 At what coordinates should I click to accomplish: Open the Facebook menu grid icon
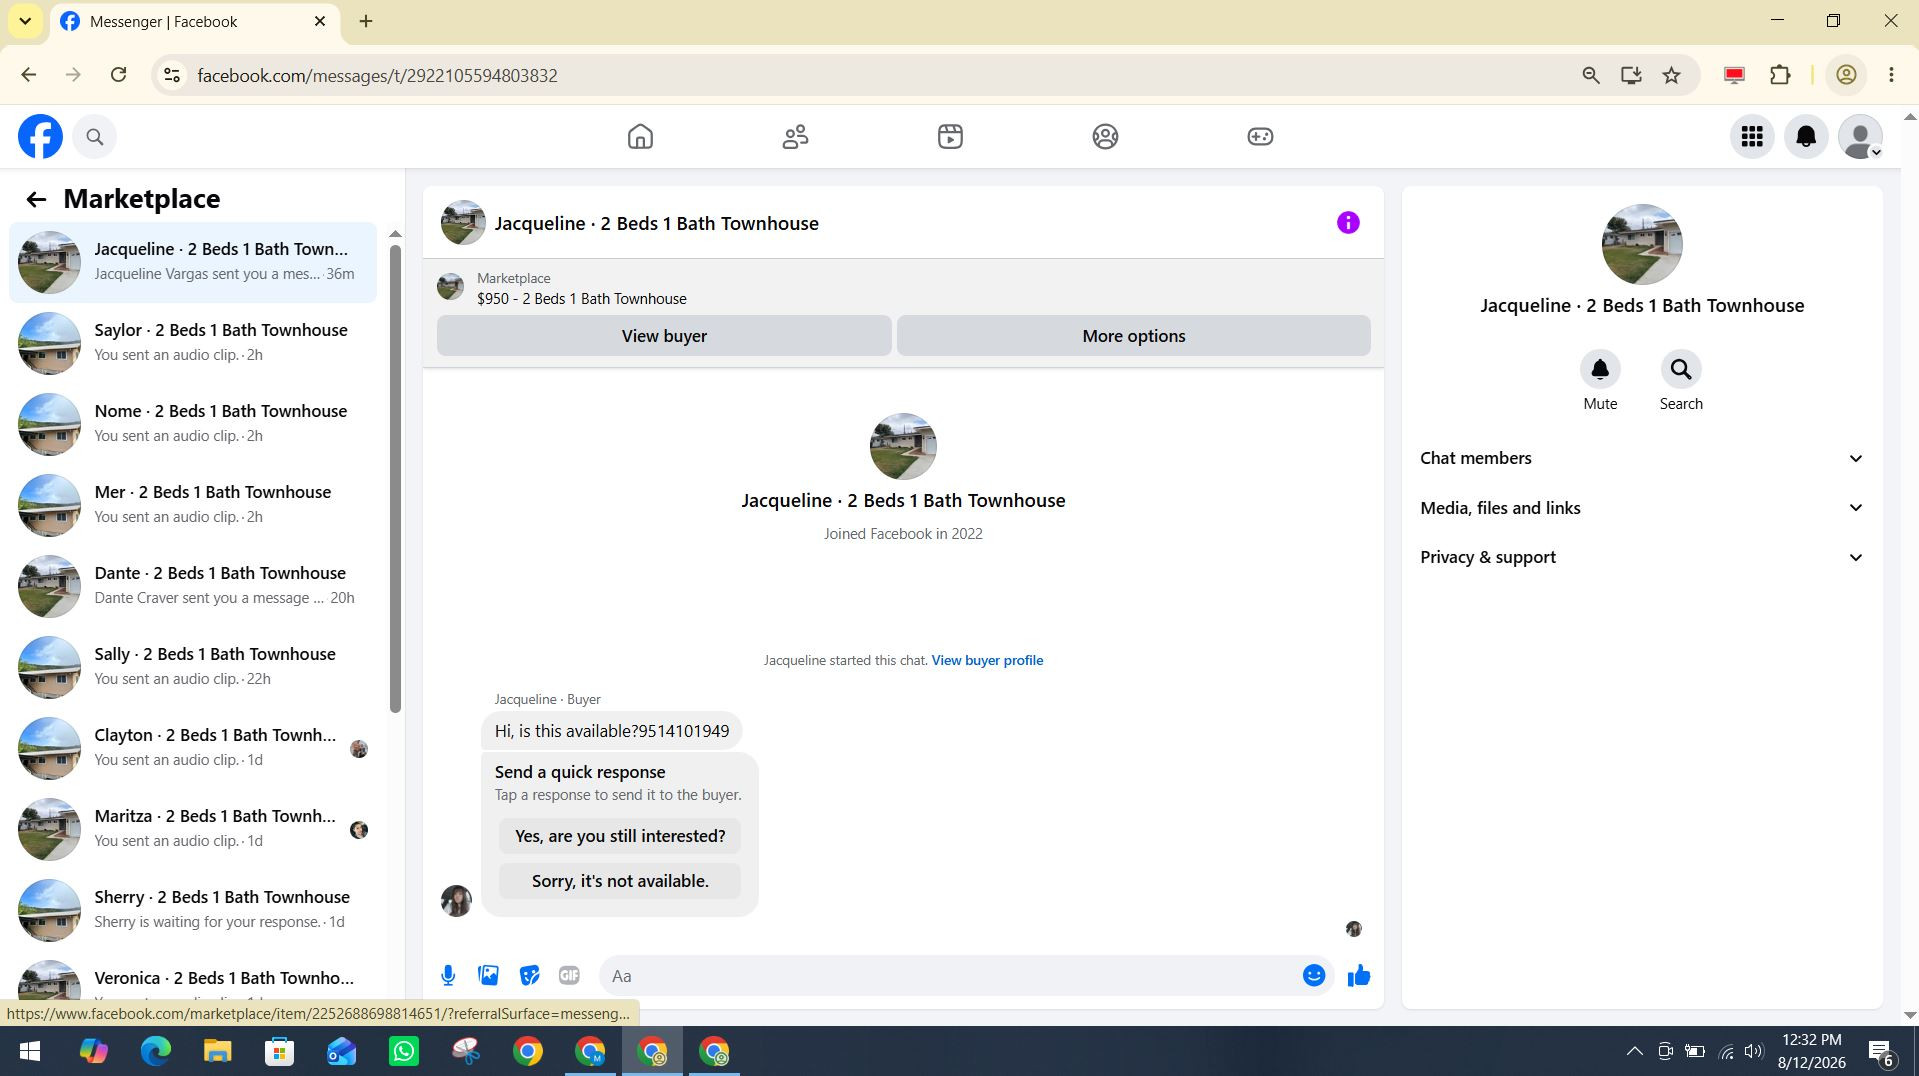[1752, 137]
